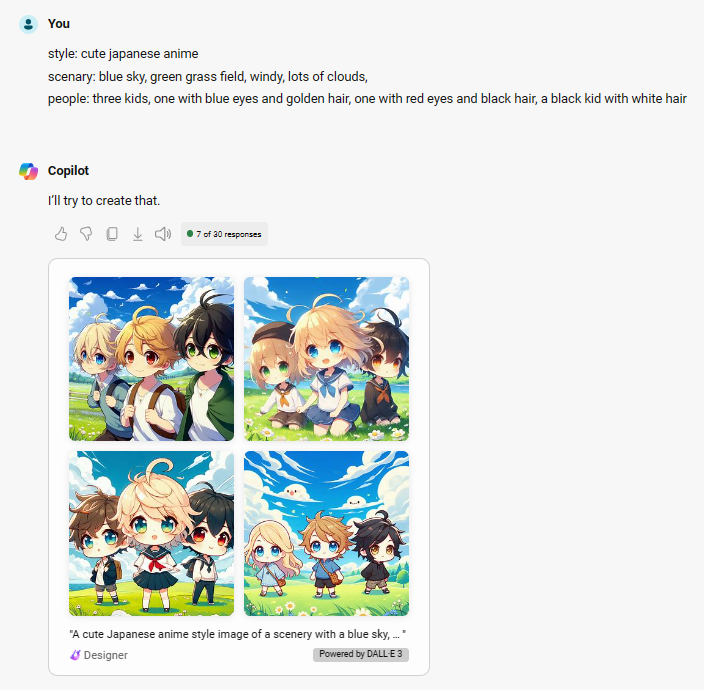Click the purple Designer icon
Viewport: 704px width, 690px height.
[x=75, y=655]
